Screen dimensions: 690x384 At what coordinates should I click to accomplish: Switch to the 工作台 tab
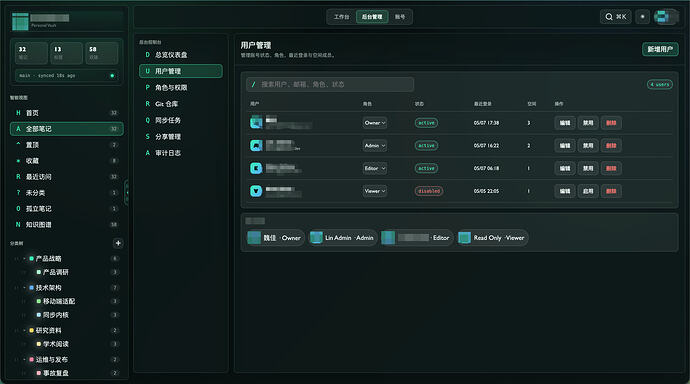pyautogui.click(x=341, y=17)
